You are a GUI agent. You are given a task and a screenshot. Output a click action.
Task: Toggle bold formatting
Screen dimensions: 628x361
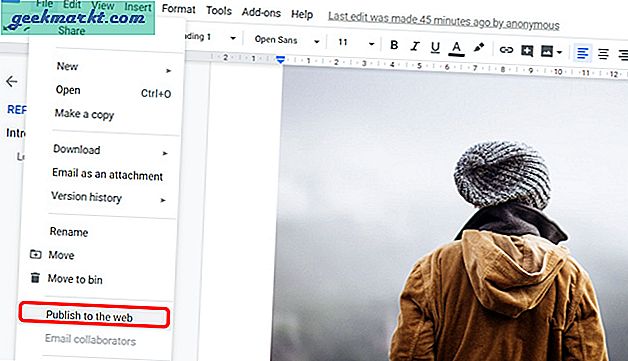pyautogui.click(x=394, y=45)
